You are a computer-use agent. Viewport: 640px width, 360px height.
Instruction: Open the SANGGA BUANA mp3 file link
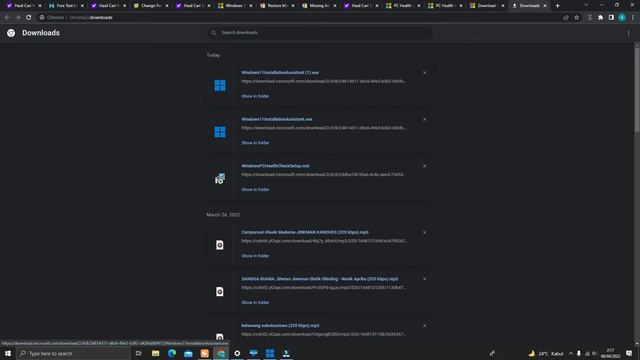[319, 279]
